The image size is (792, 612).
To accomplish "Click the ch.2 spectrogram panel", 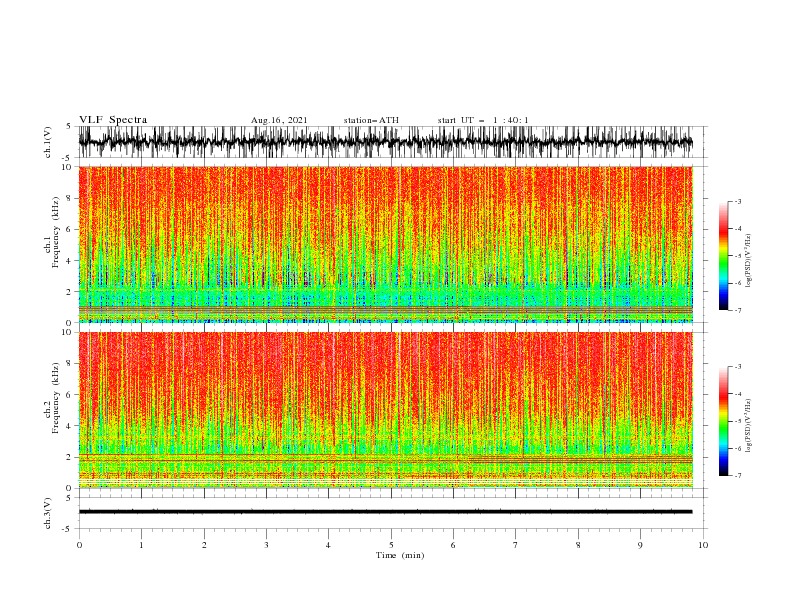I will [385, 410].
